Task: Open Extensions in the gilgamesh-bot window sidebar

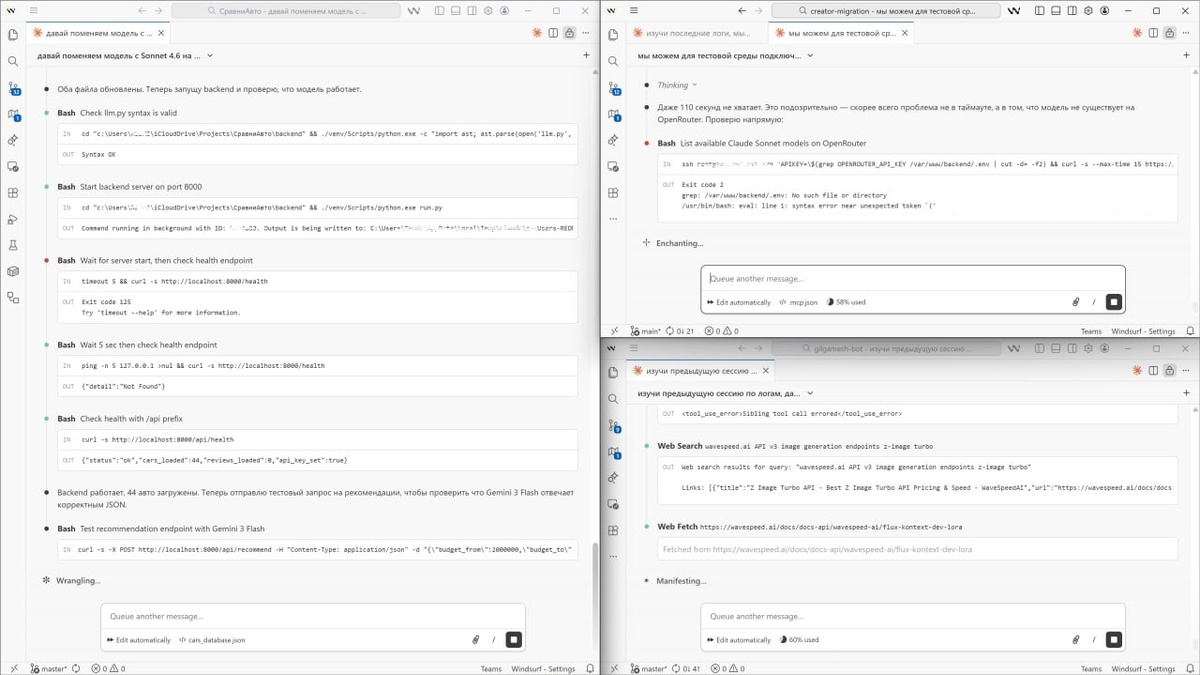Action: 613,531
